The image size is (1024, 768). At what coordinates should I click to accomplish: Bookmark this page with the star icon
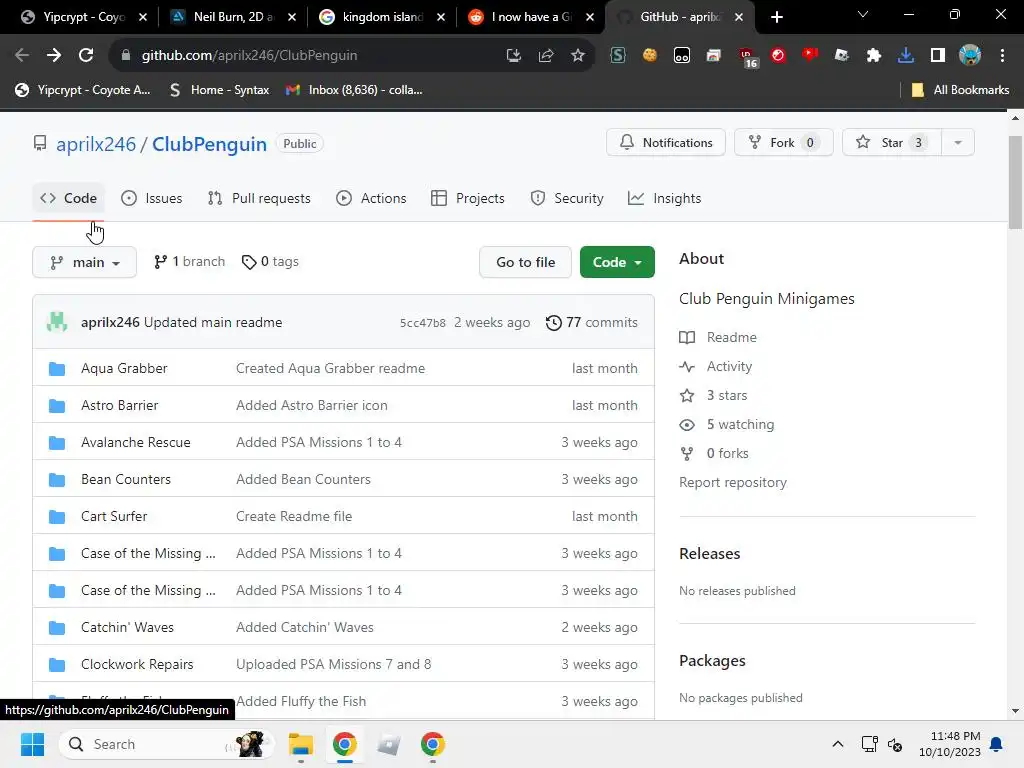pos(578,56)
